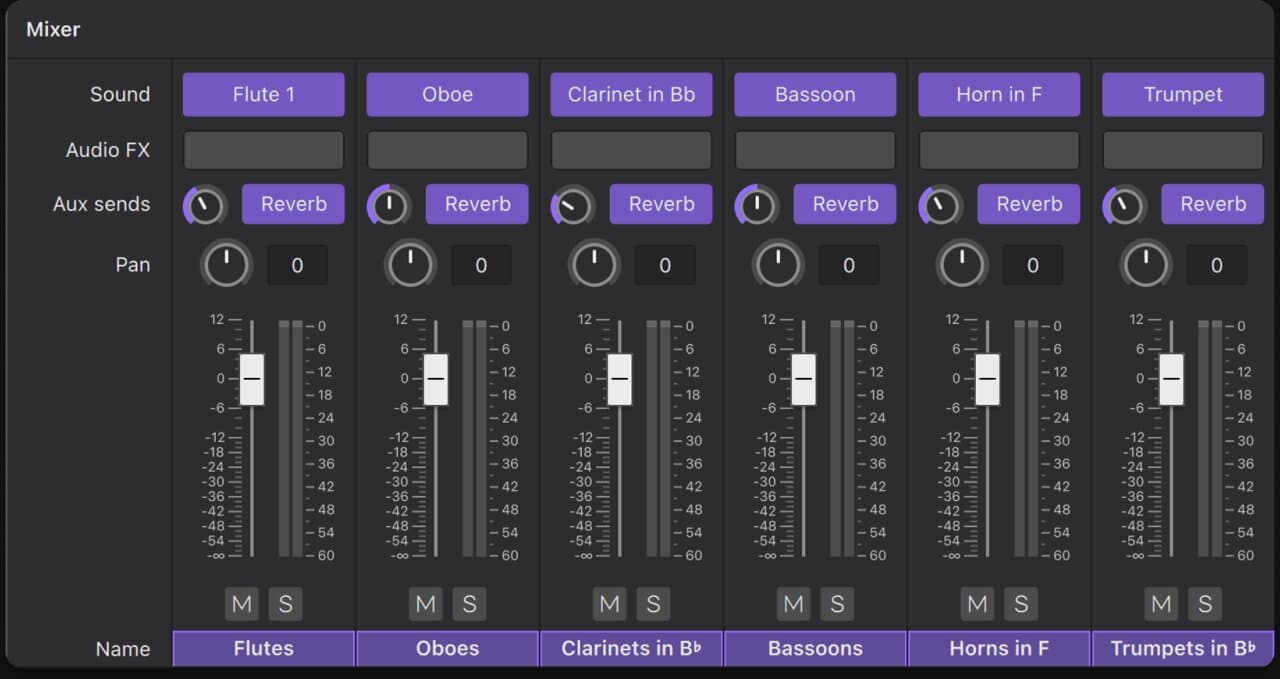Viewport: 1280px width, 679px height.
Task: Open the Oboe sound selector
Action: pos(448,95)
